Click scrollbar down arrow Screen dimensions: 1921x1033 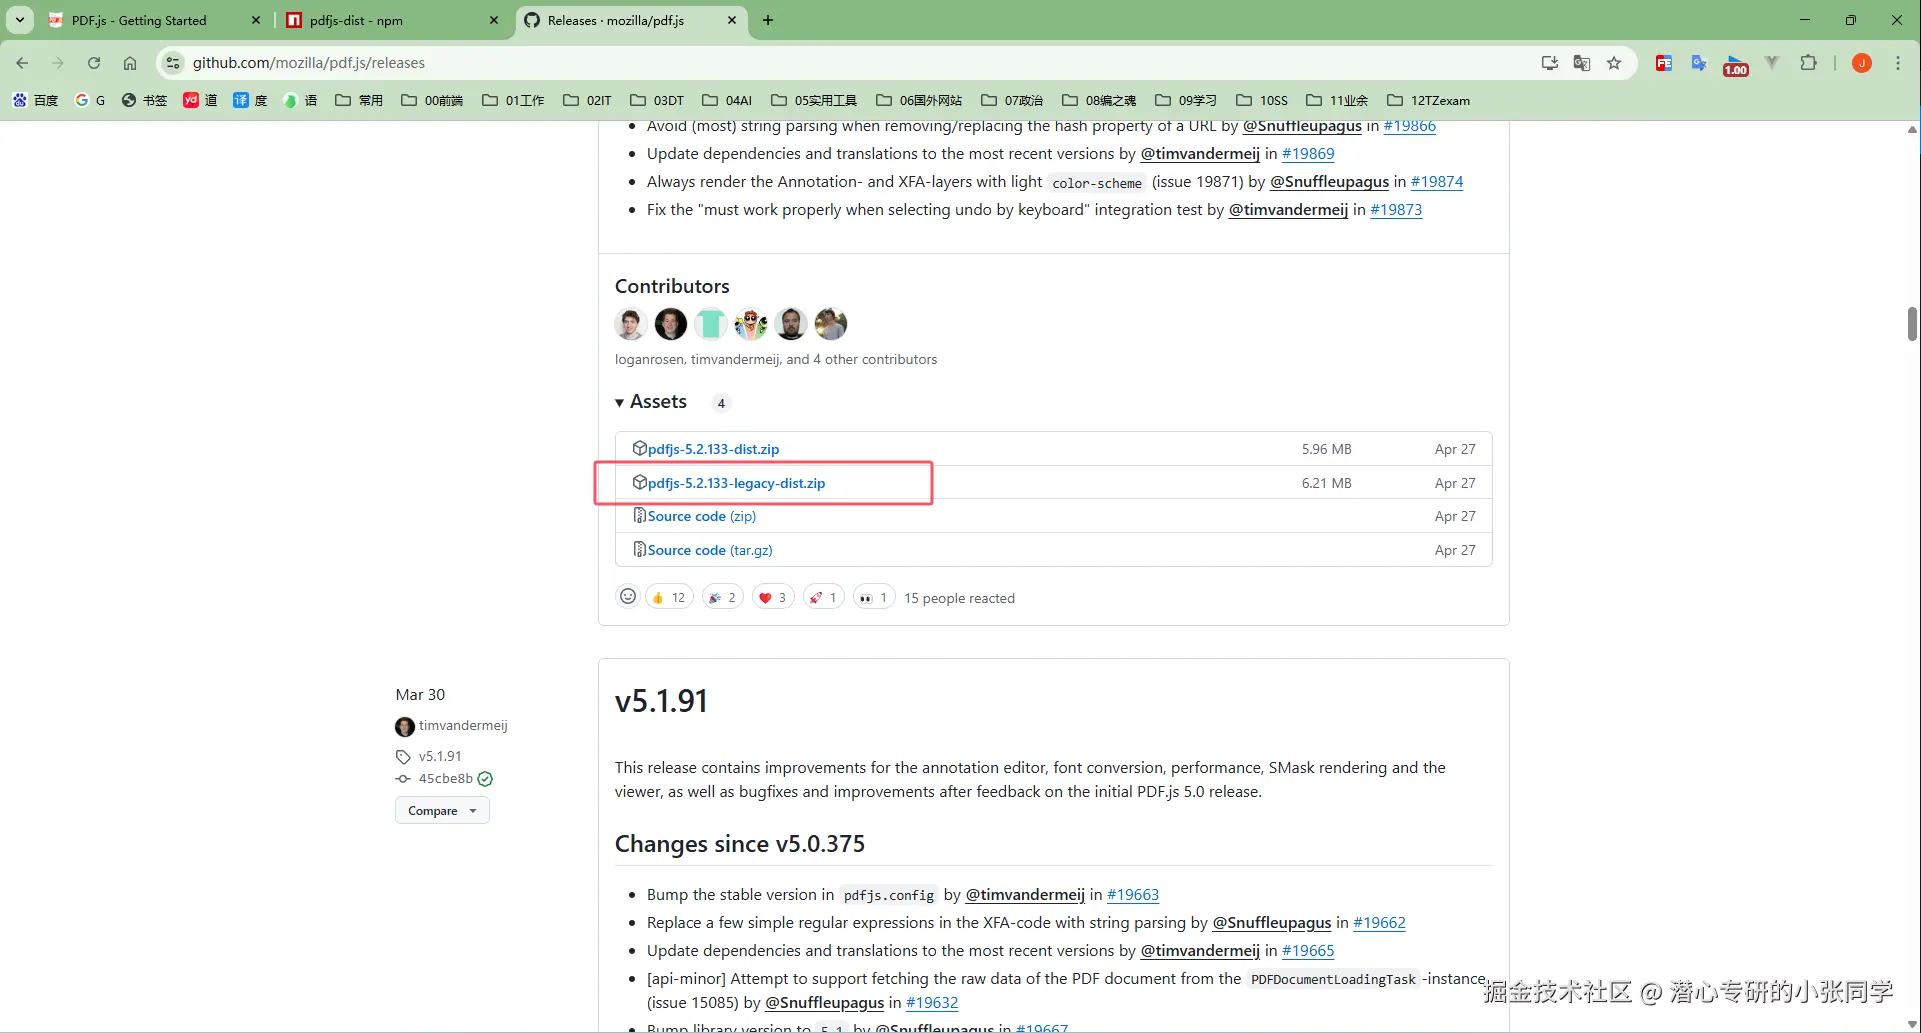pos(1912,1024)
